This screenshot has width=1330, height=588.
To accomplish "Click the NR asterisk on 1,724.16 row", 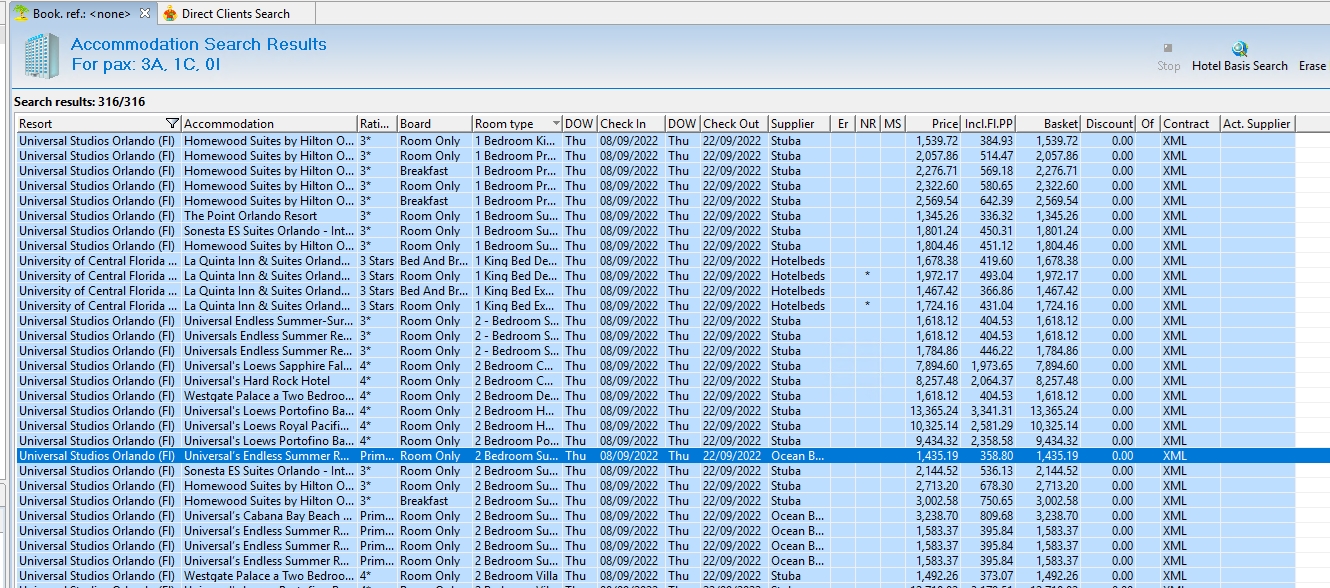I will point(867,306).
